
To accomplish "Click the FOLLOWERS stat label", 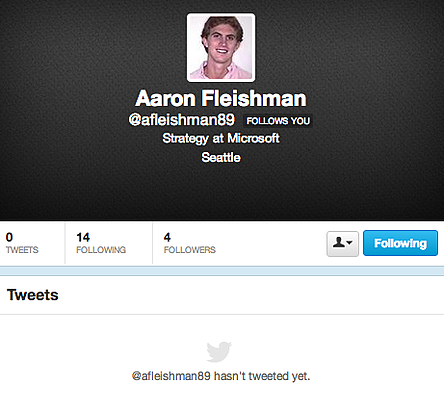I will click(190, 250).
